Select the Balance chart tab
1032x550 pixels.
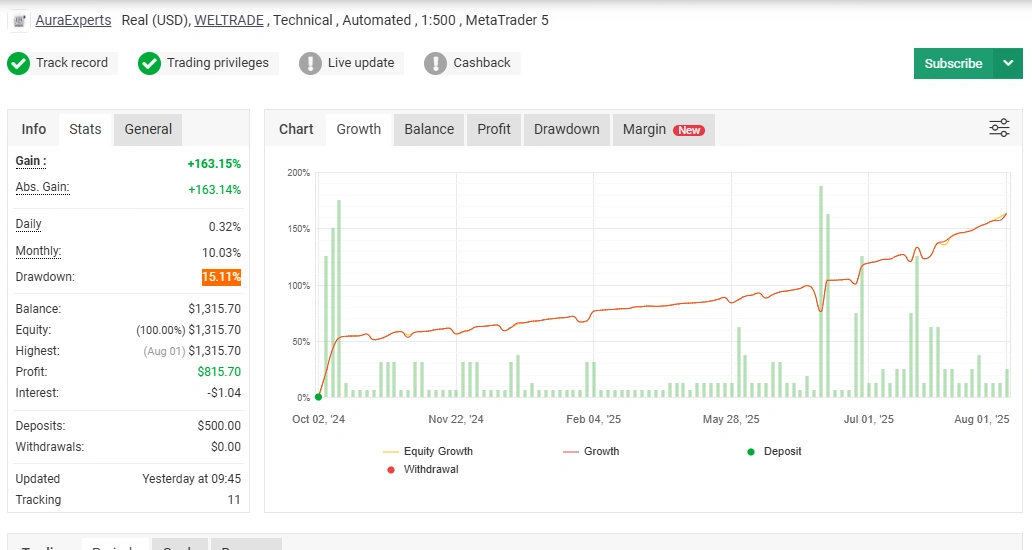pyautogui.click(x=429, y=129)
